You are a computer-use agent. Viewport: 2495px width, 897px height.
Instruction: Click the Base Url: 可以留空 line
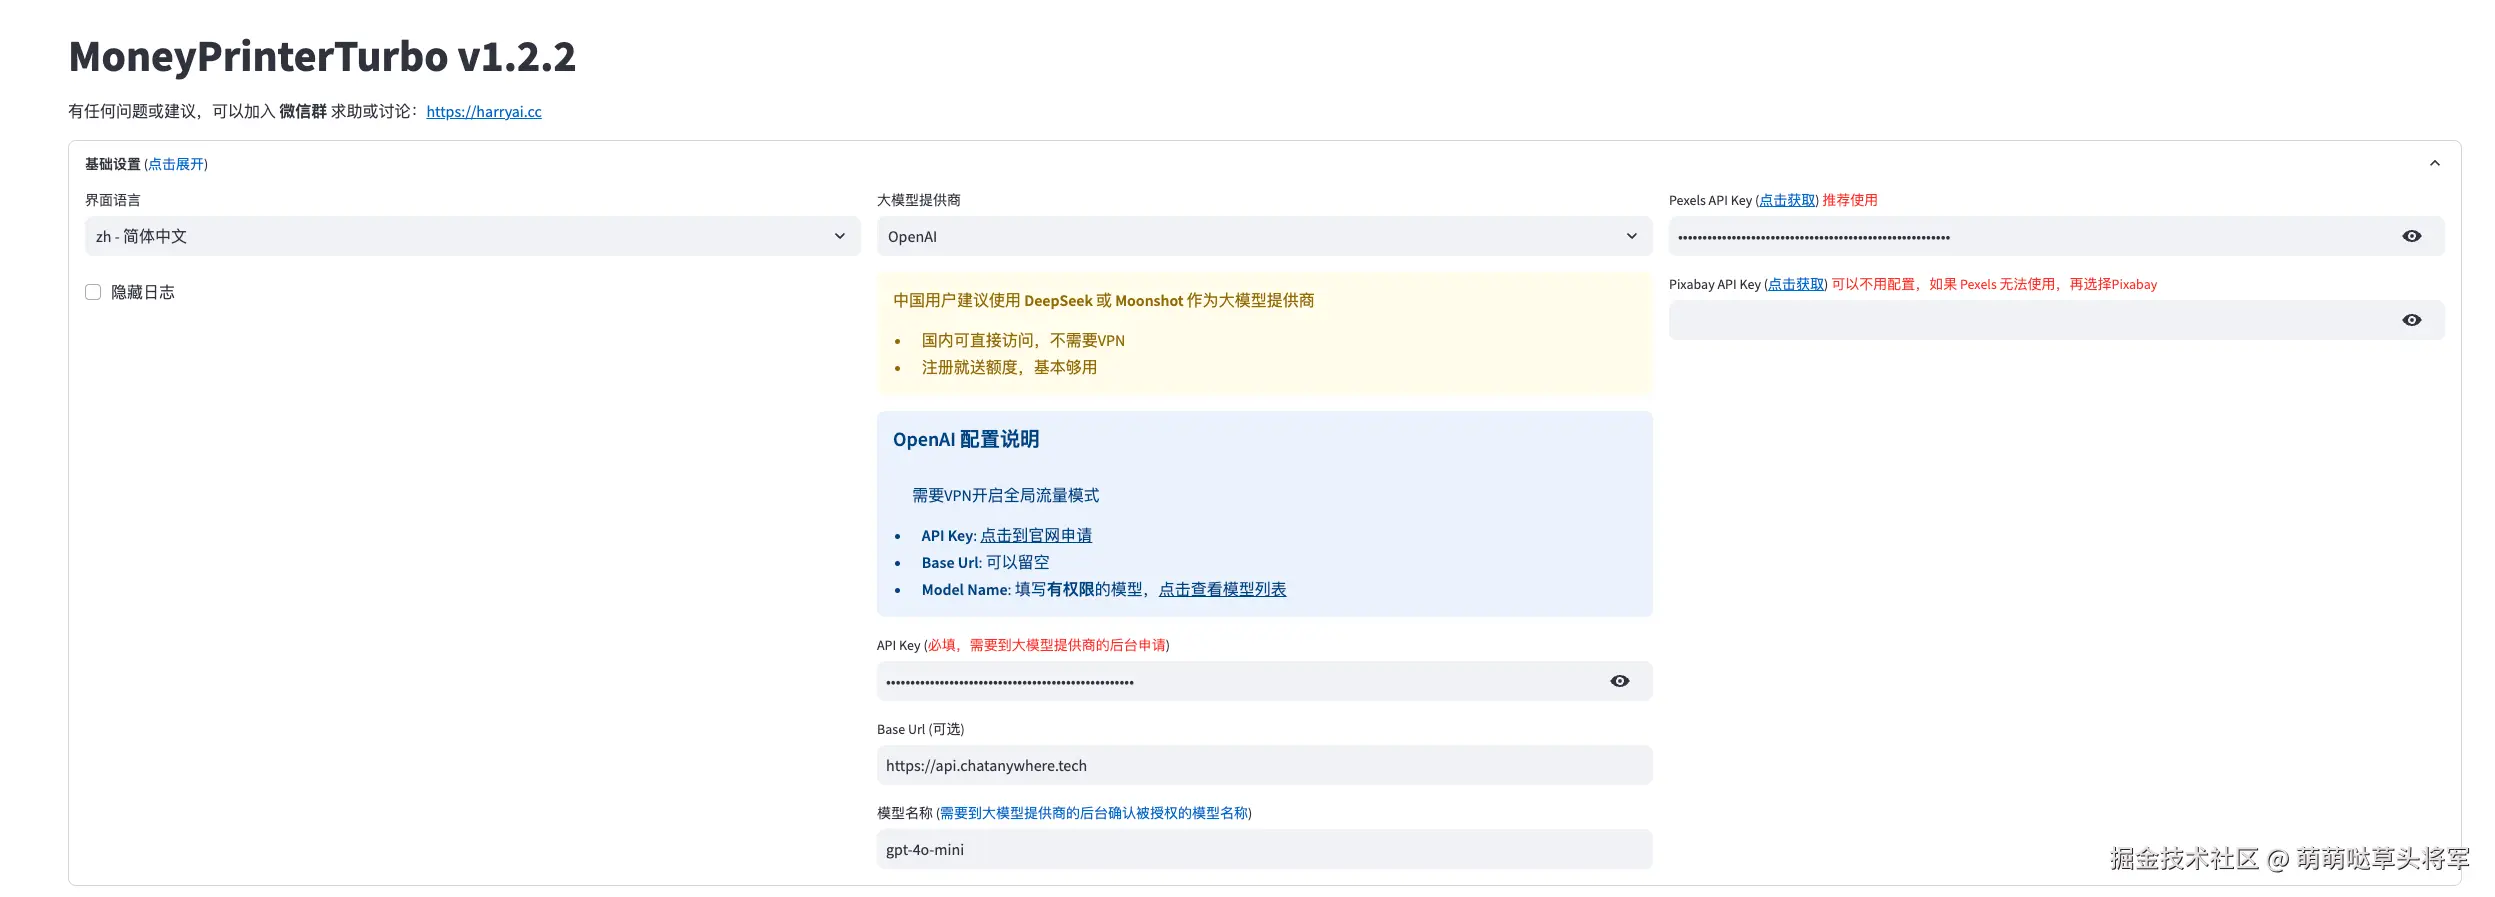click(x=985, y=563)
